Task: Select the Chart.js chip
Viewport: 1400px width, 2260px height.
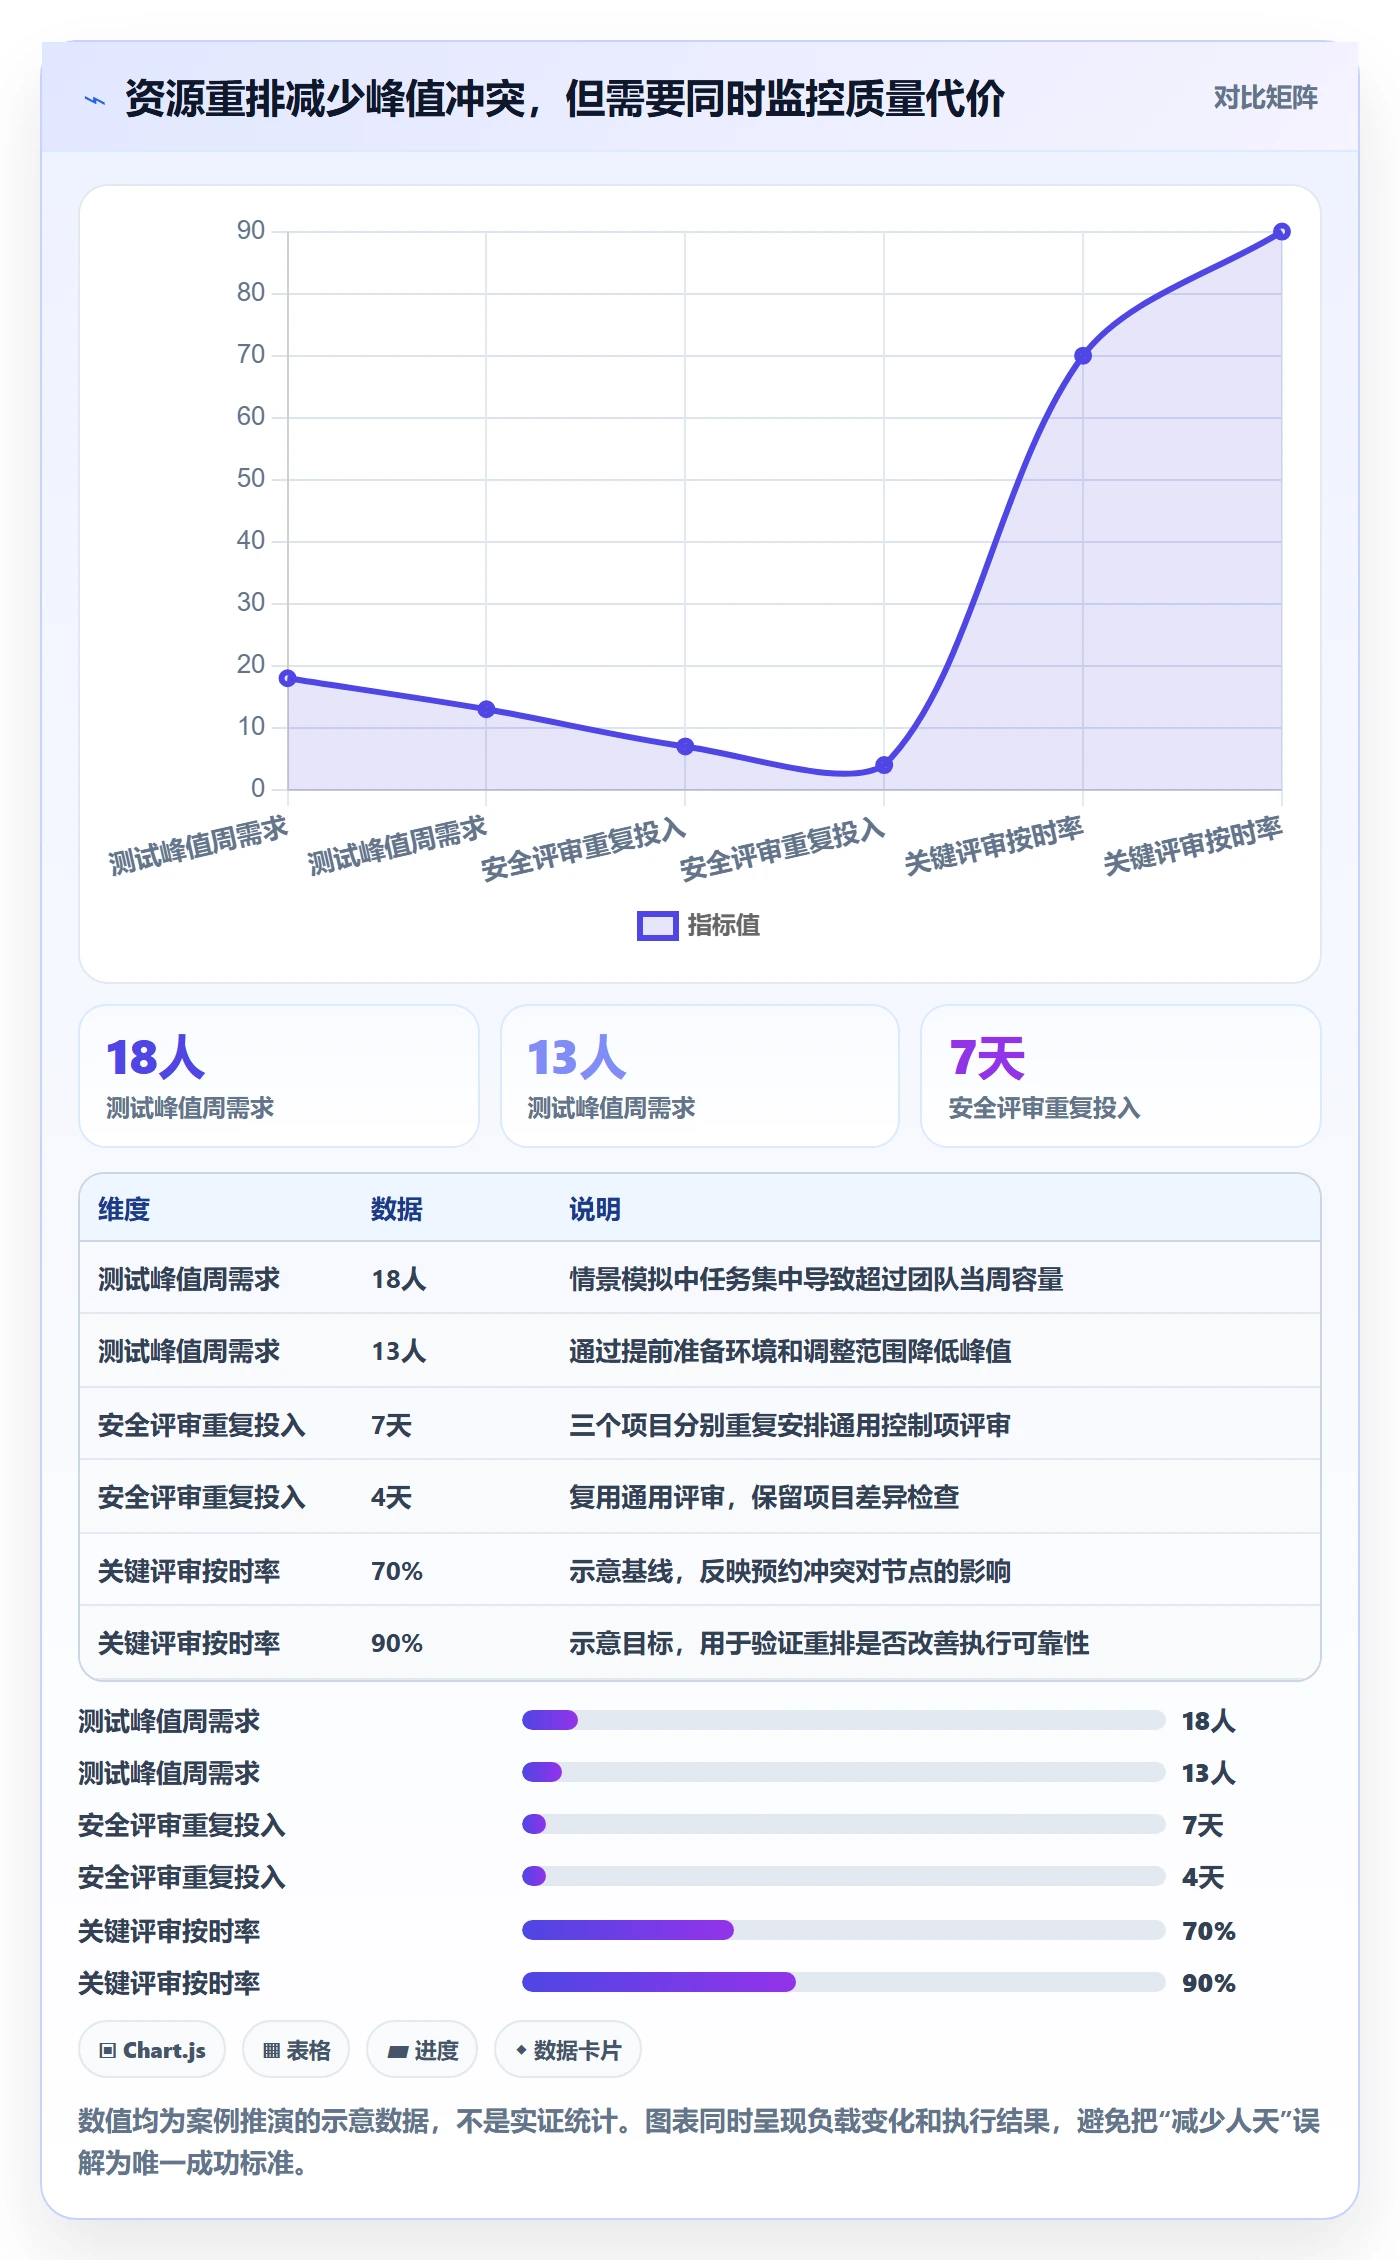Action: point(152,2050)
